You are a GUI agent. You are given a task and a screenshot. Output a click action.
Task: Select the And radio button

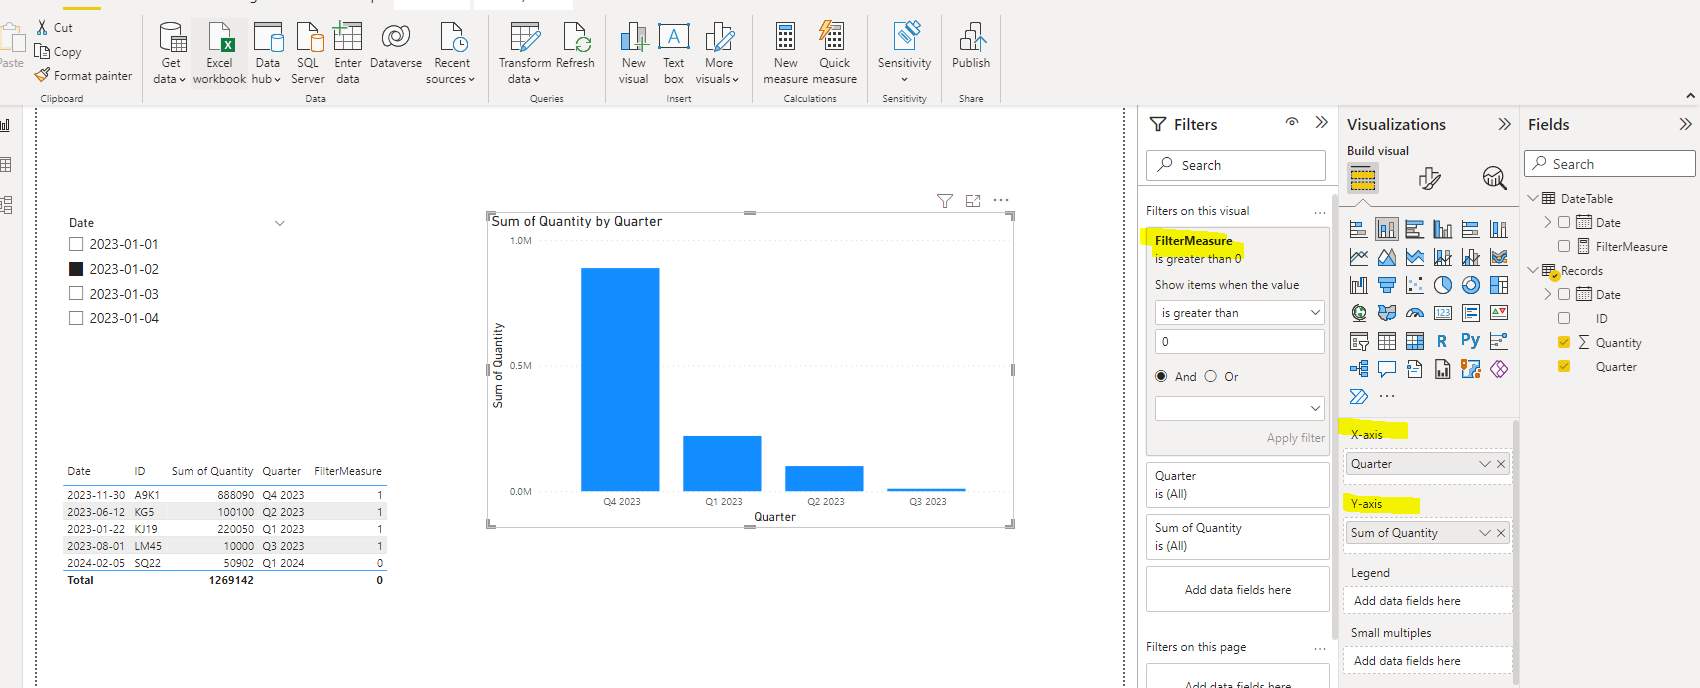(1161, 376)
